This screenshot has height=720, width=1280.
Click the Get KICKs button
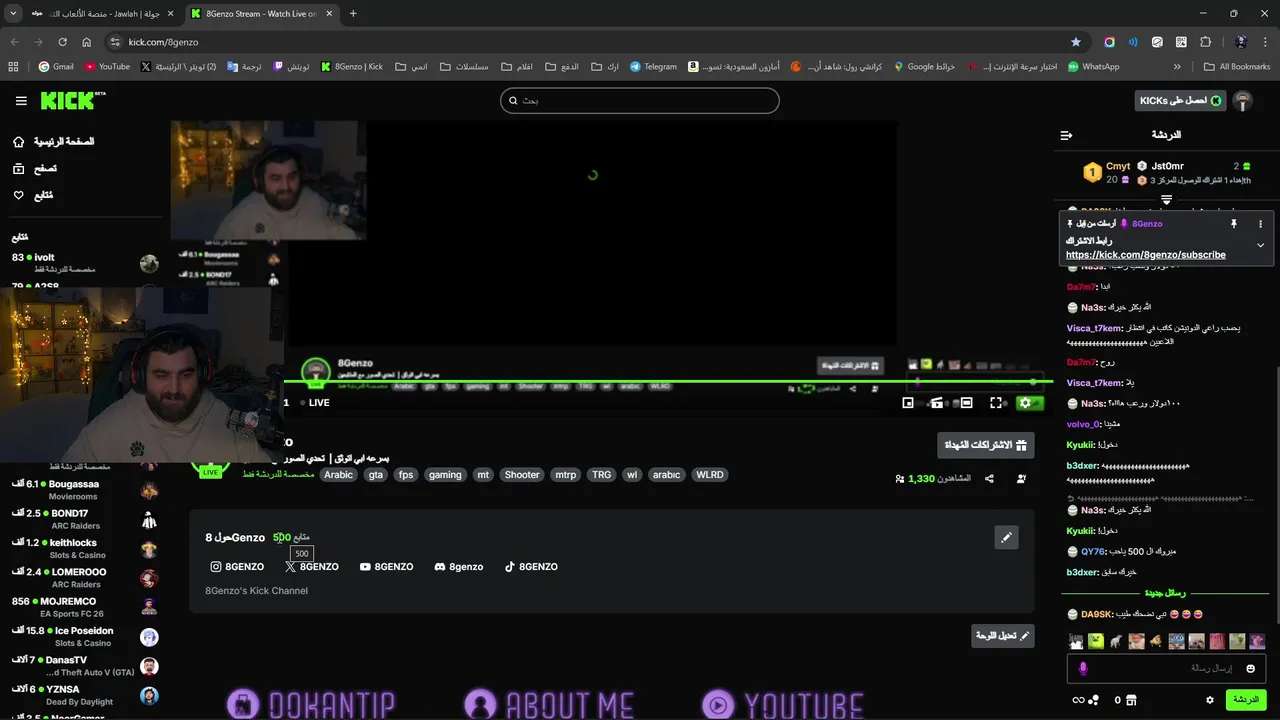point(1181,101)
